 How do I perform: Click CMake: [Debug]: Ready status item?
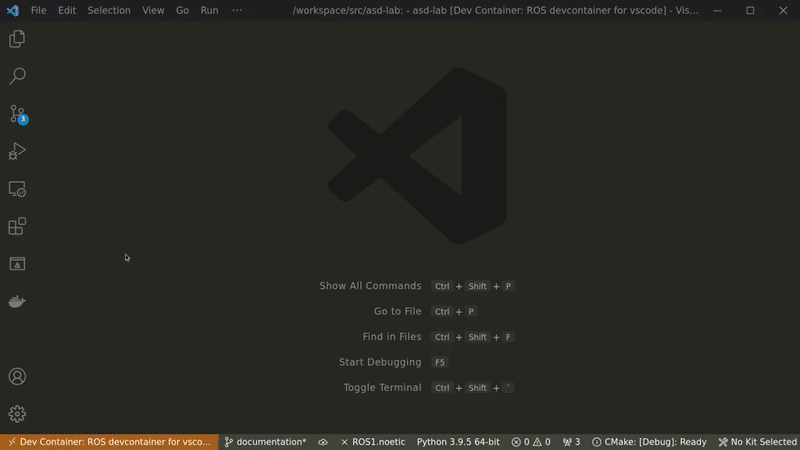tap(649, 442)
